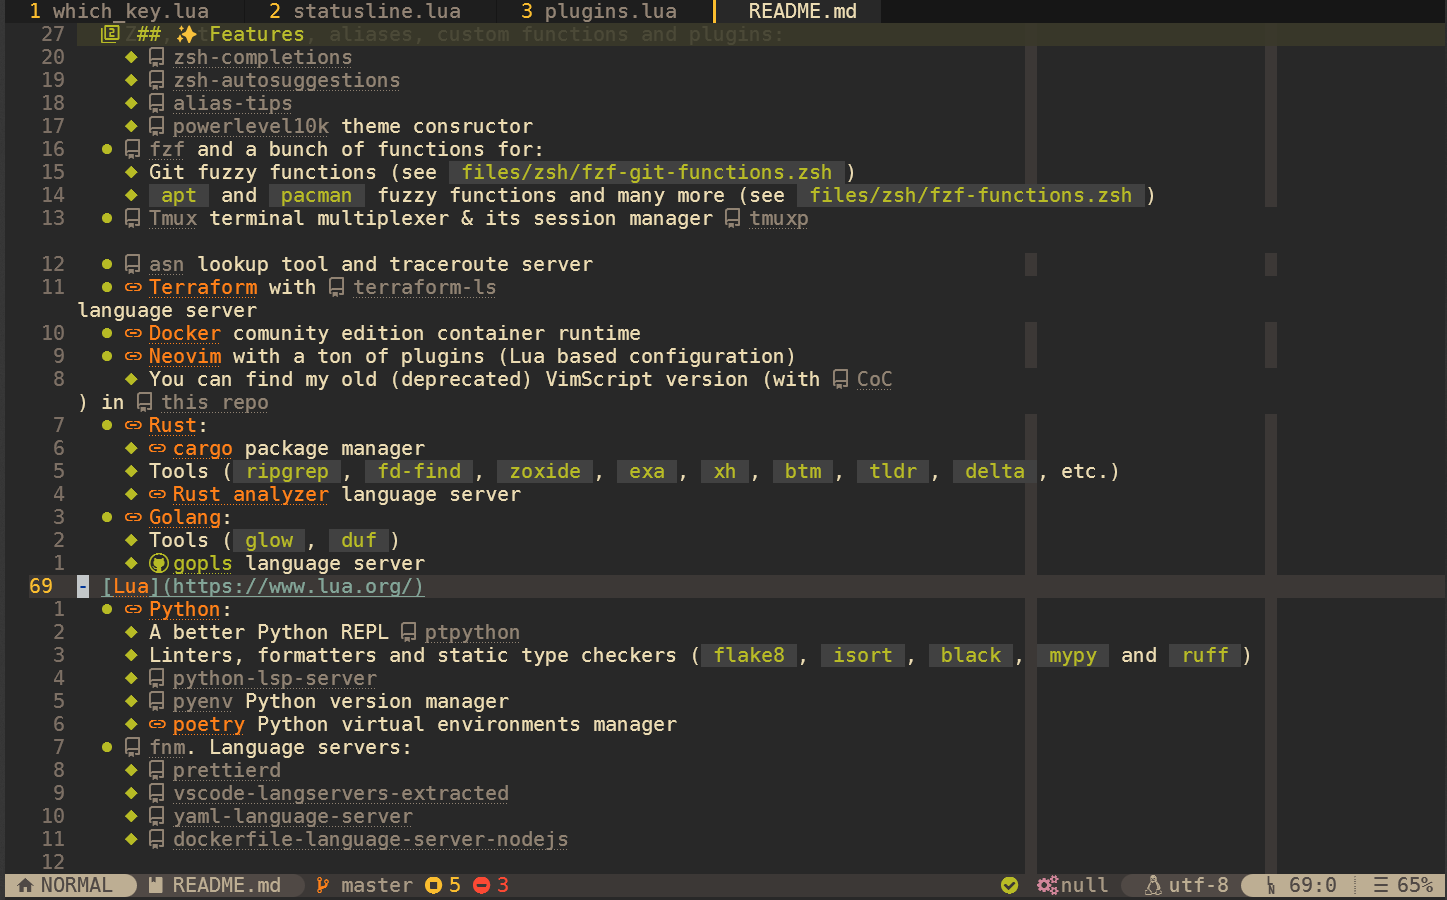
Task: Click the chain icon before Python:
Action: (x=133, y=609)
